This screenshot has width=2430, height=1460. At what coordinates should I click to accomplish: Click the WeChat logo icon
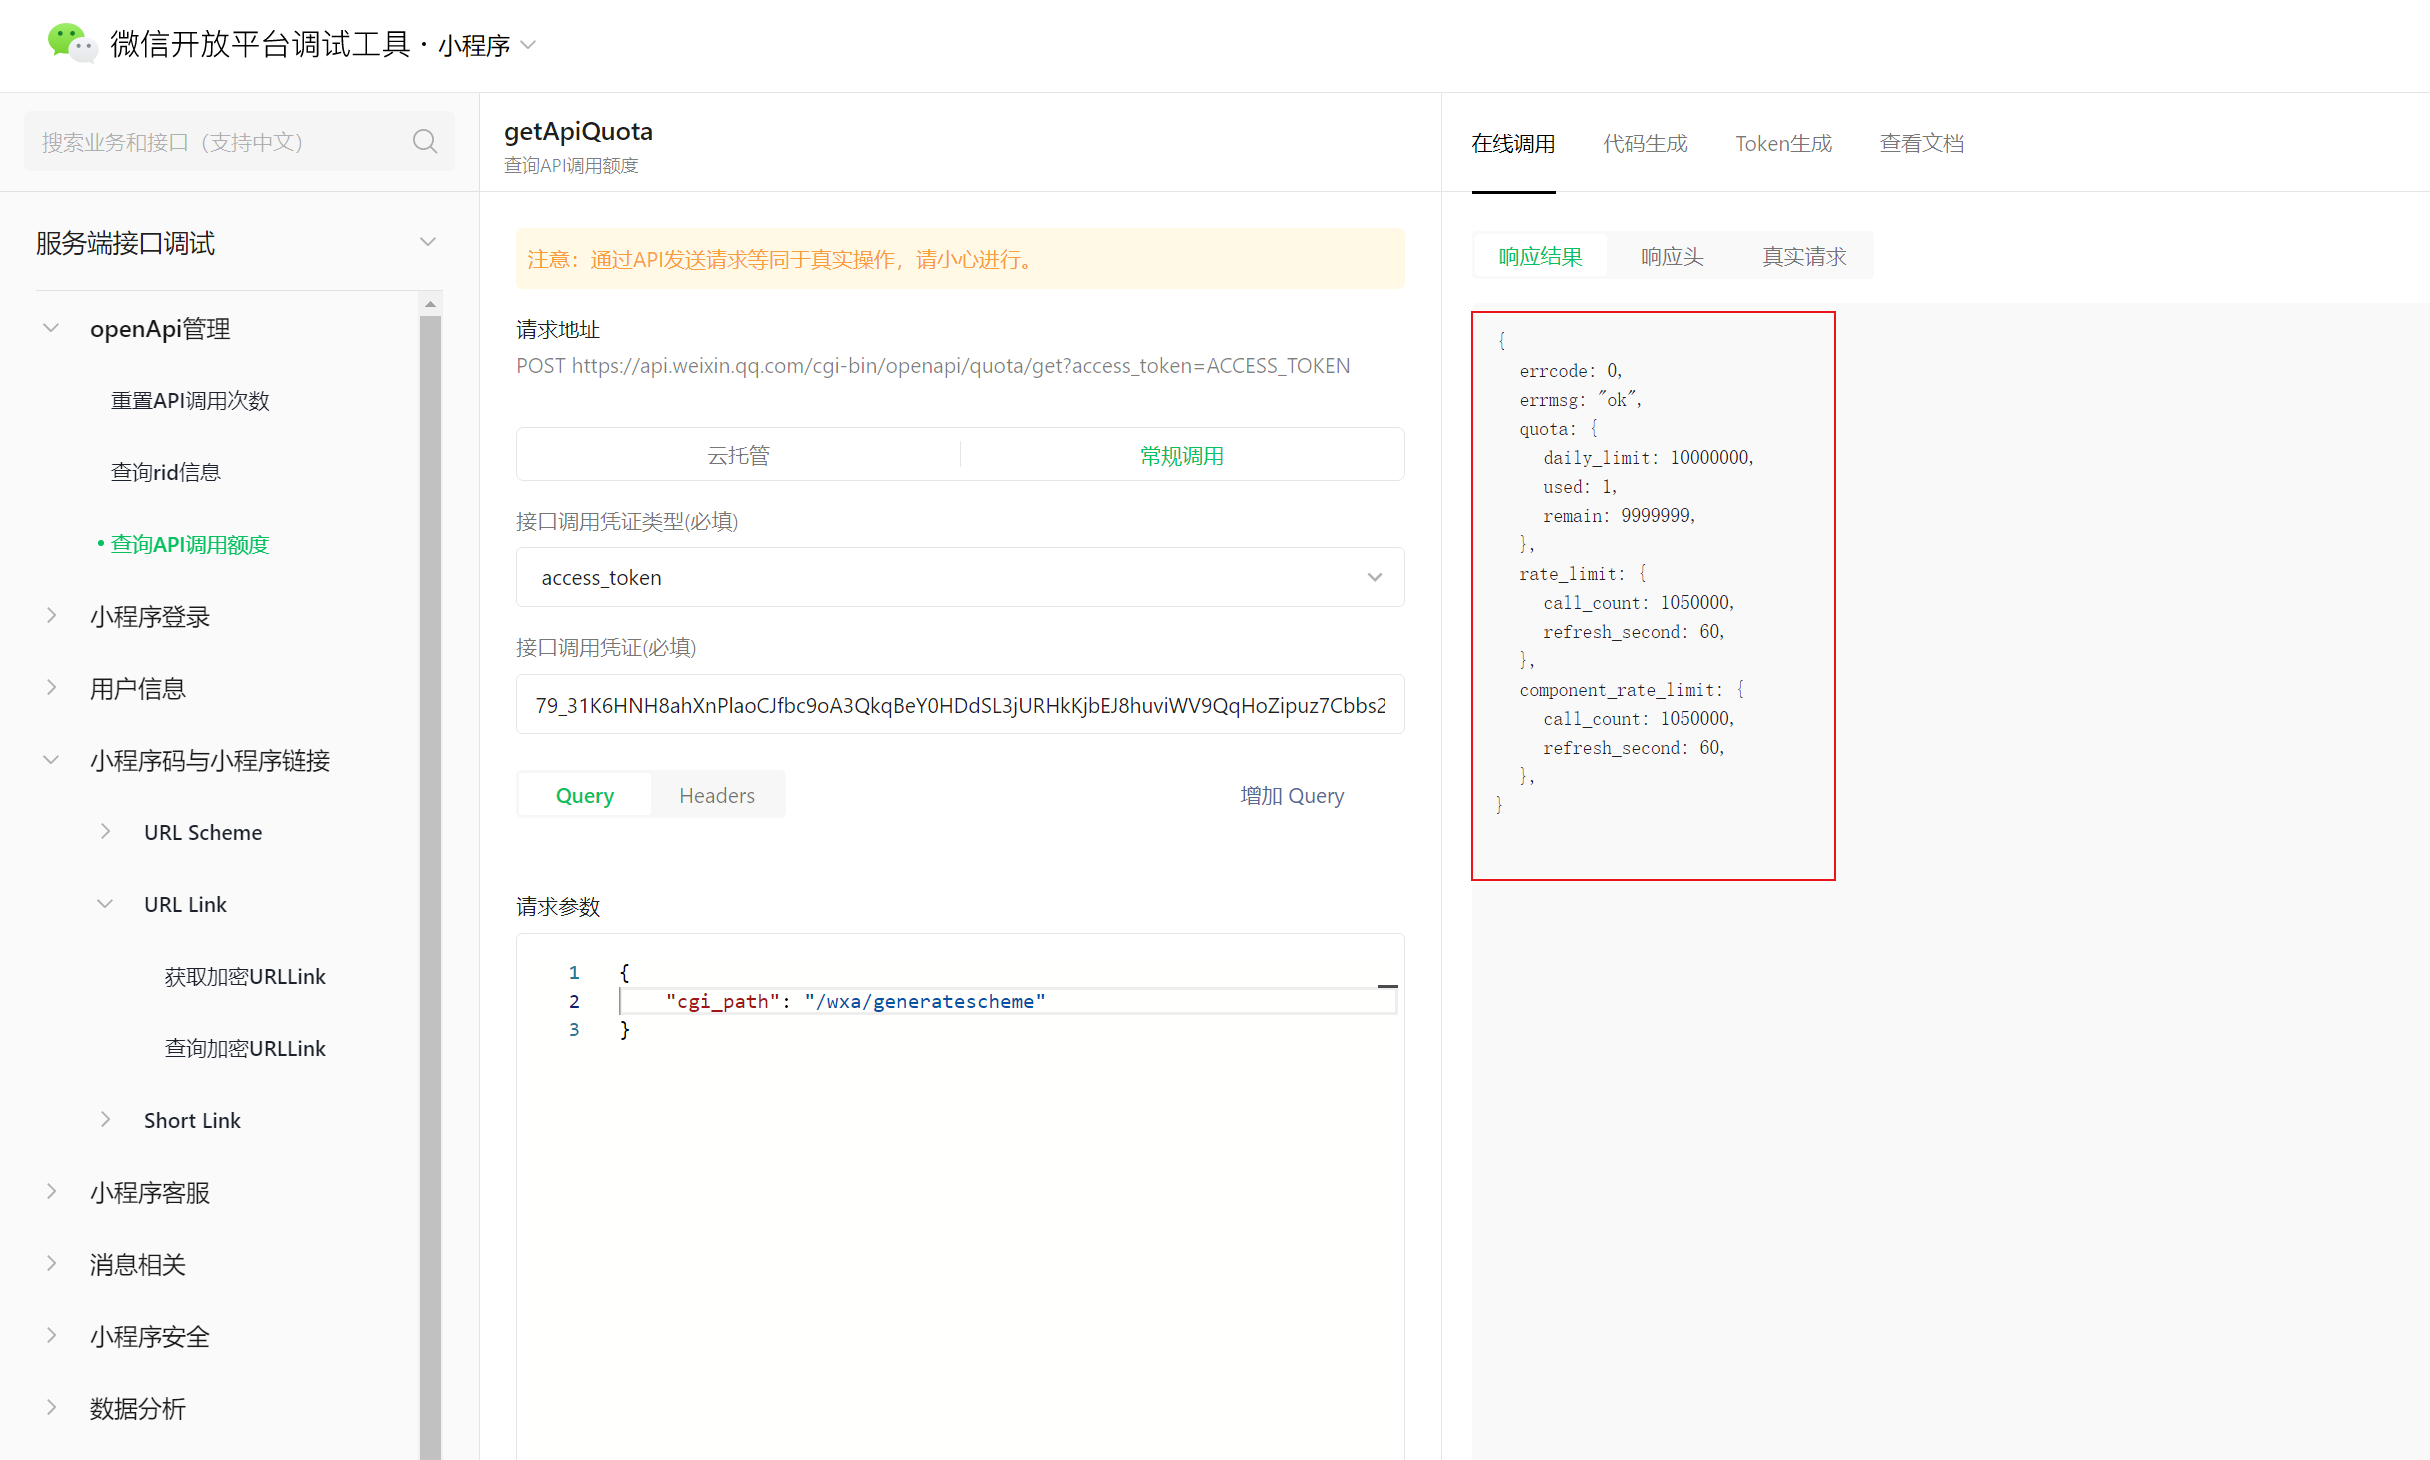tap(71, 43)
